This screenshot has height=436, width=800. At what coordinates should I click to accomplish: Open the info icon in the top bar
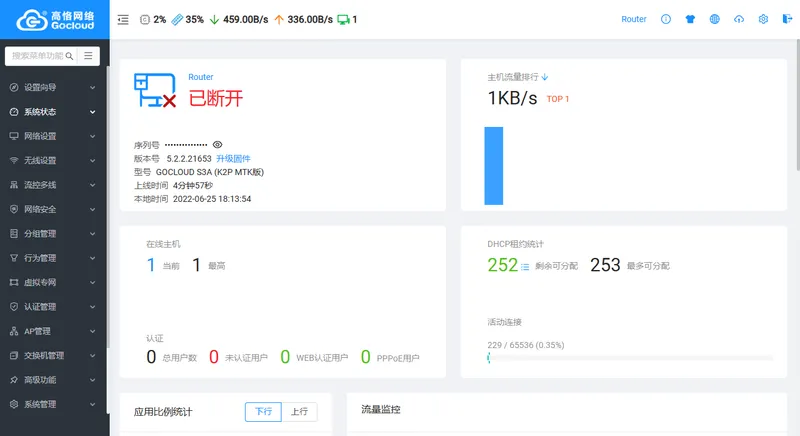(666, 19)
